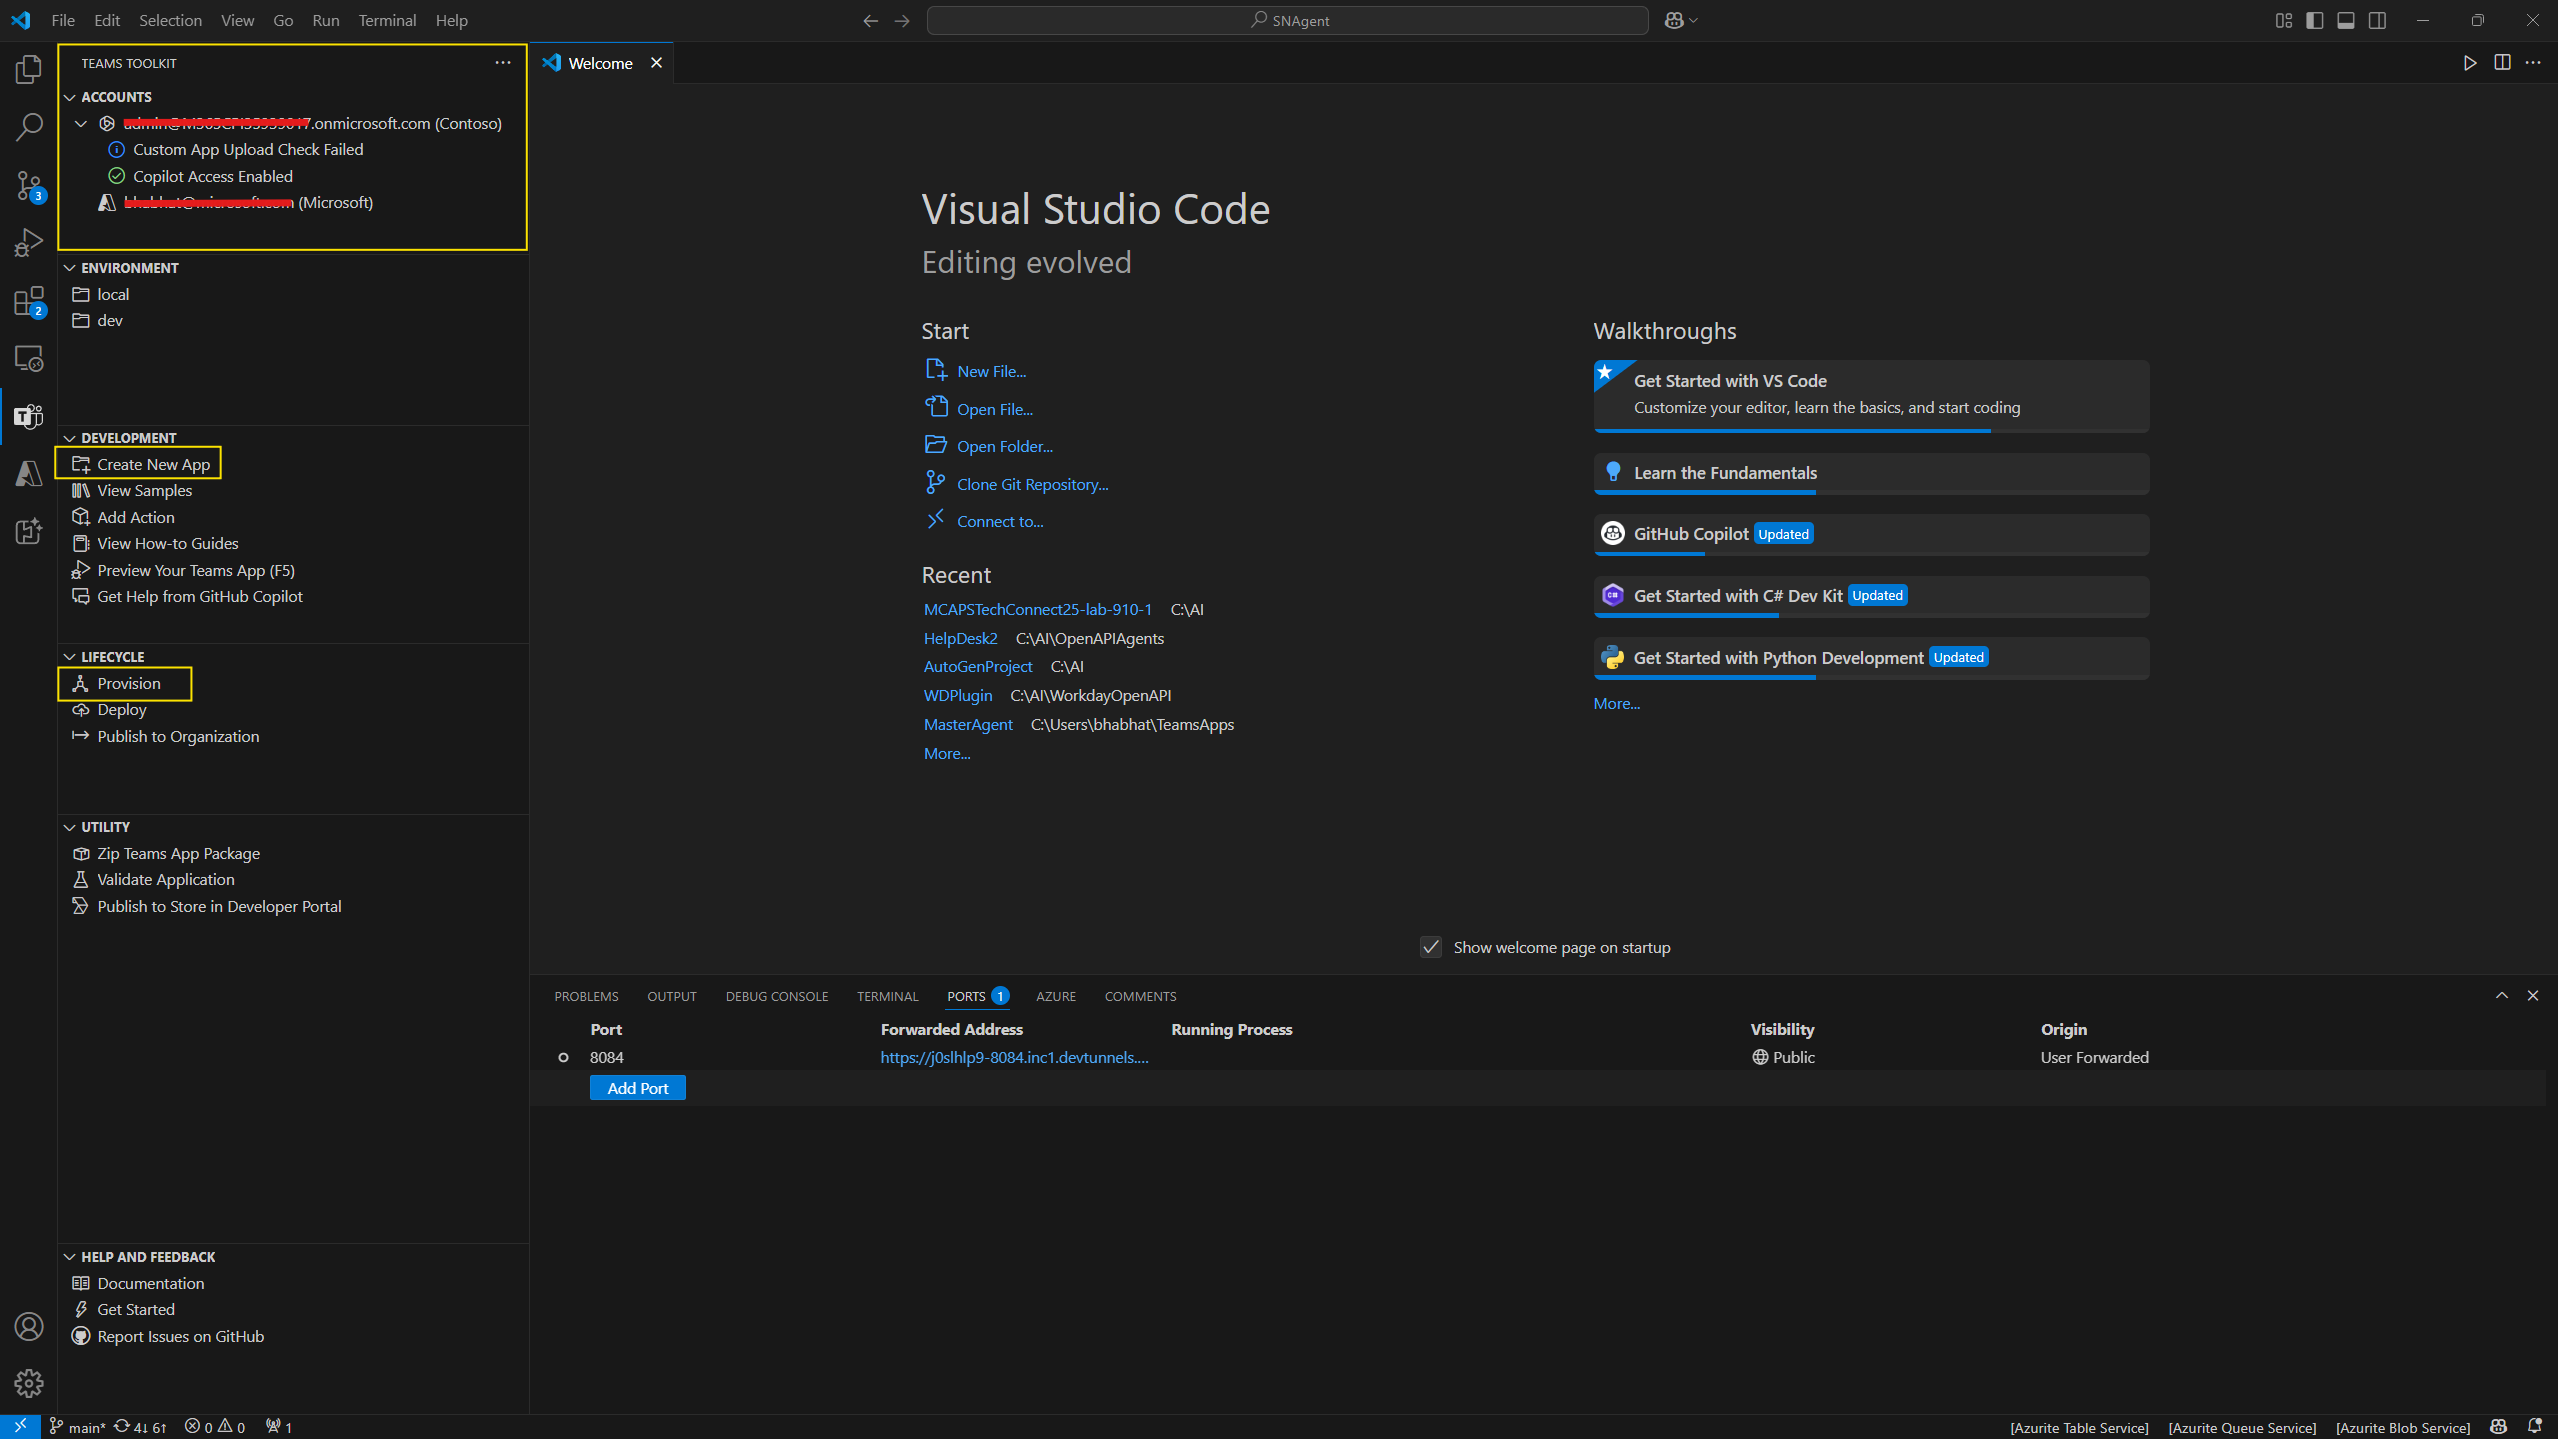The width and height of the screenshot is (2558, 1439).
Task: Toggle the bottom Panel visibility
Action: [2346, 20]
